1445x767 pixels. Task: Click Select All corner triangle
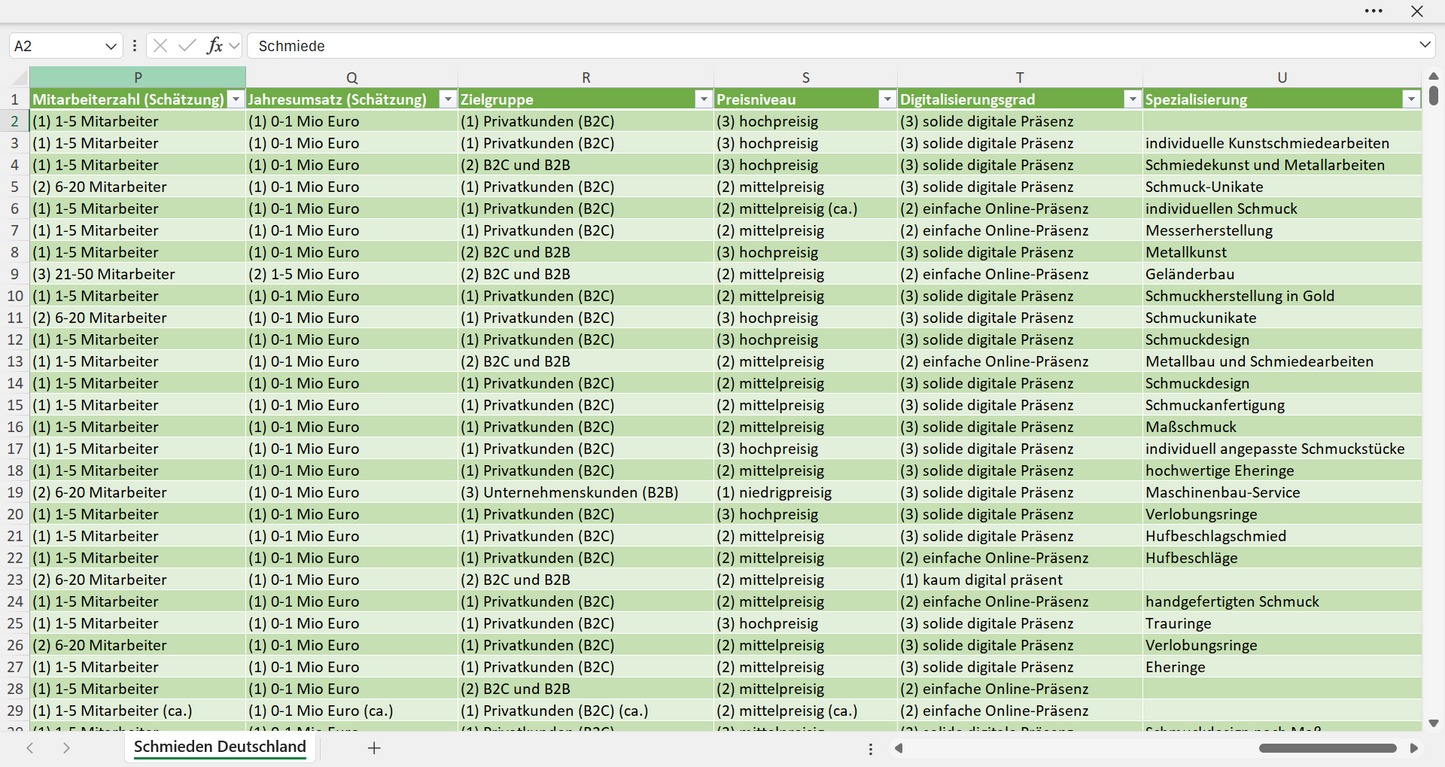19,78
